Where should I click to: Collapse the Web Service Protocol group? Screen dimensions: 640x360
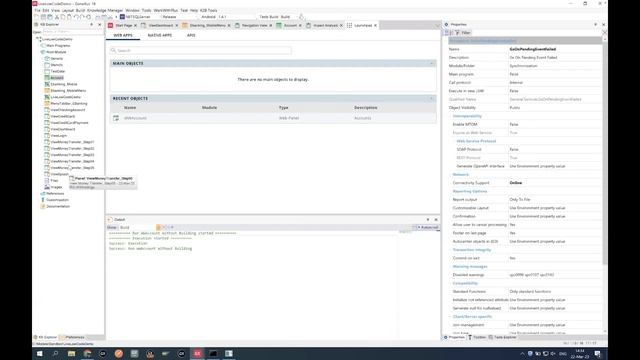476,141
